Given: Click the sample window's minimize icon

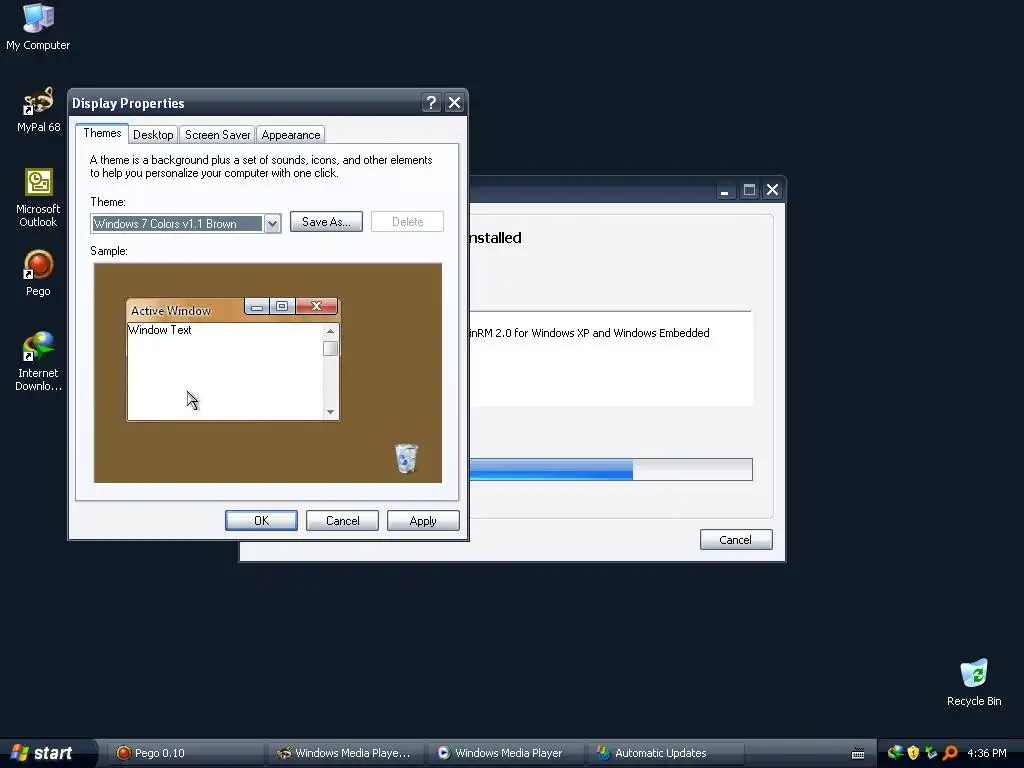Looking at the screenshot, I should coord(257,306).
